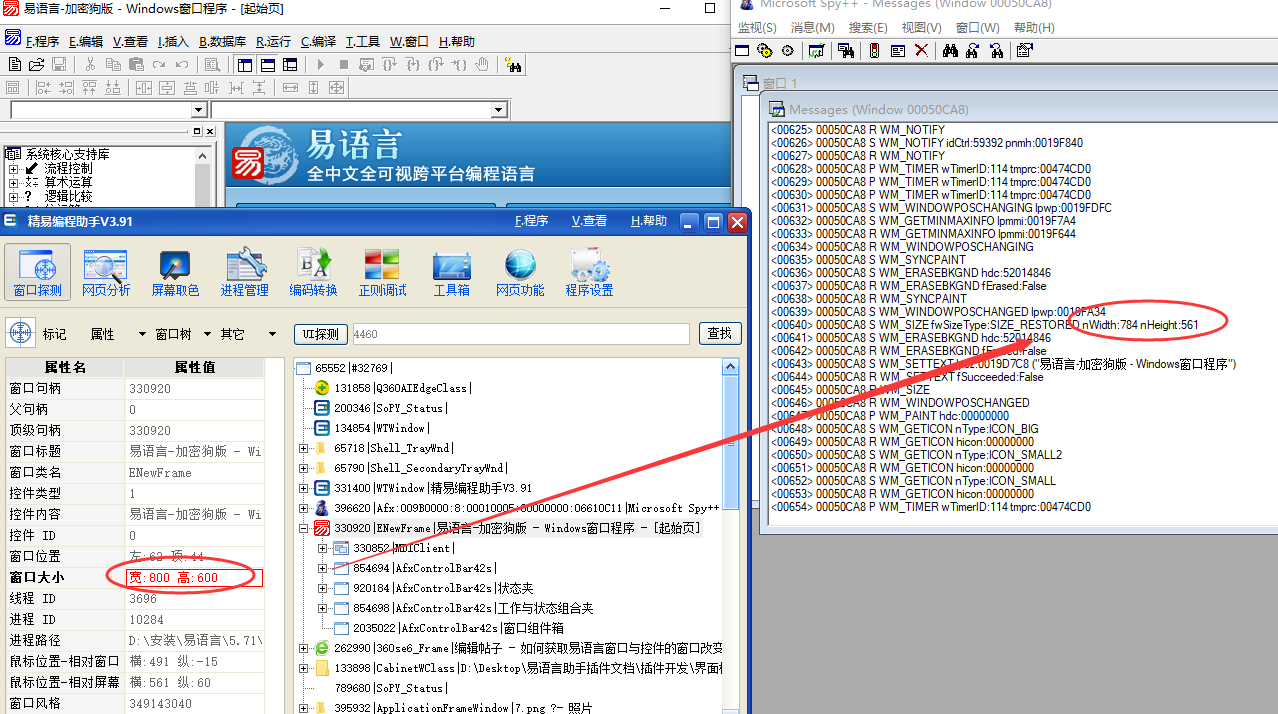
Task: Click the search field containing 4460
Action: [520, 334]
